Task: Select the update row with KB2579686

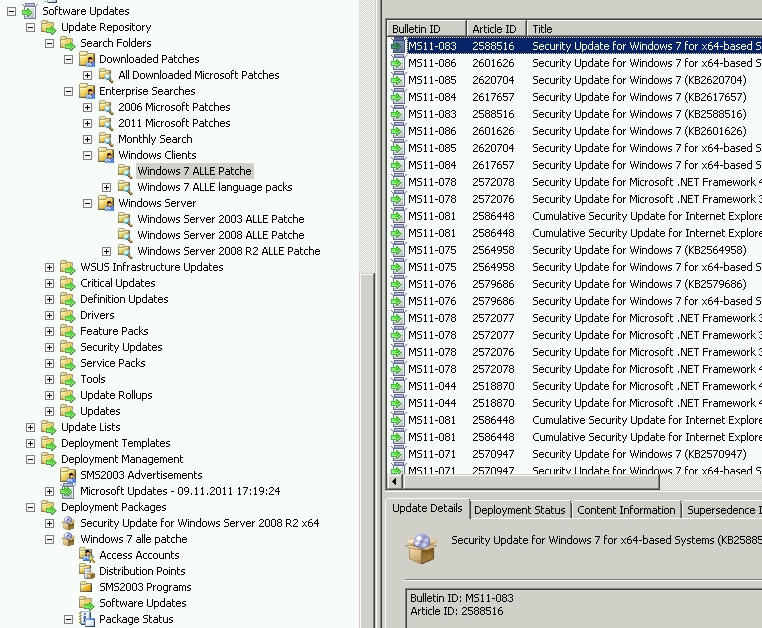Action: (574, 284)
